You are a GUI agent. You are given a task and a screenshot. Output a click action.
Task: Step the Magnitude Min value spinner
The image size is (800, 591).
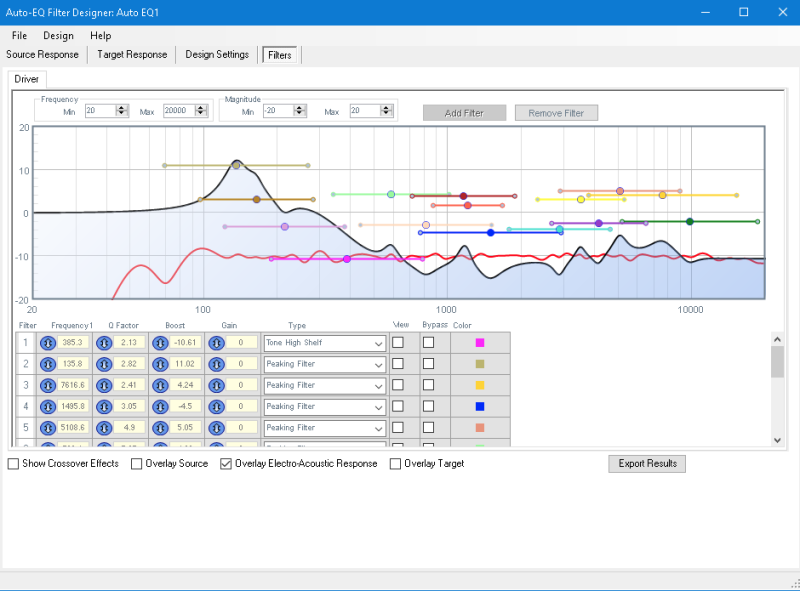[x=300, y=110]
